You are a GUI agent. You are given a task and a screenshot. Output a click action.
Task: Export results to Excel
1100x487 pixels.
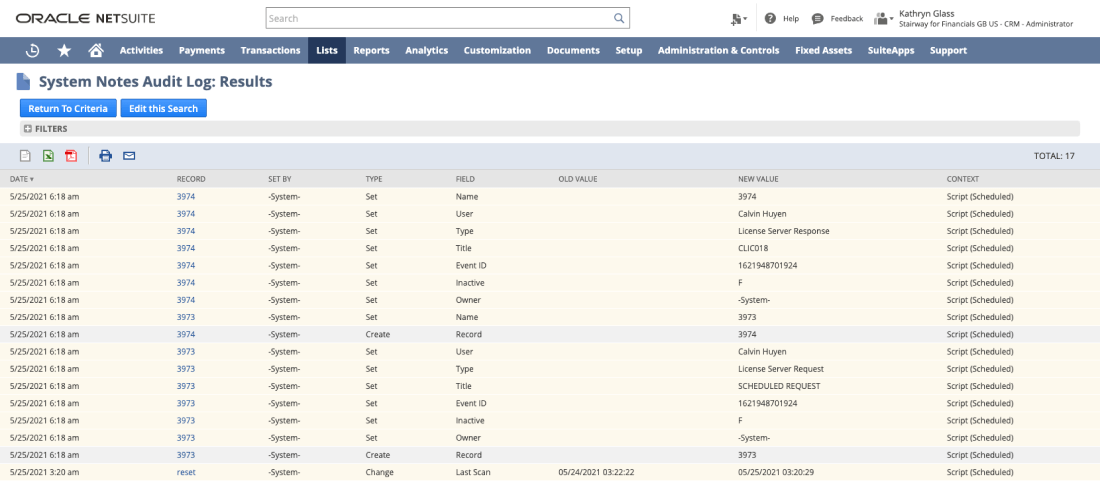coord(48,156)
